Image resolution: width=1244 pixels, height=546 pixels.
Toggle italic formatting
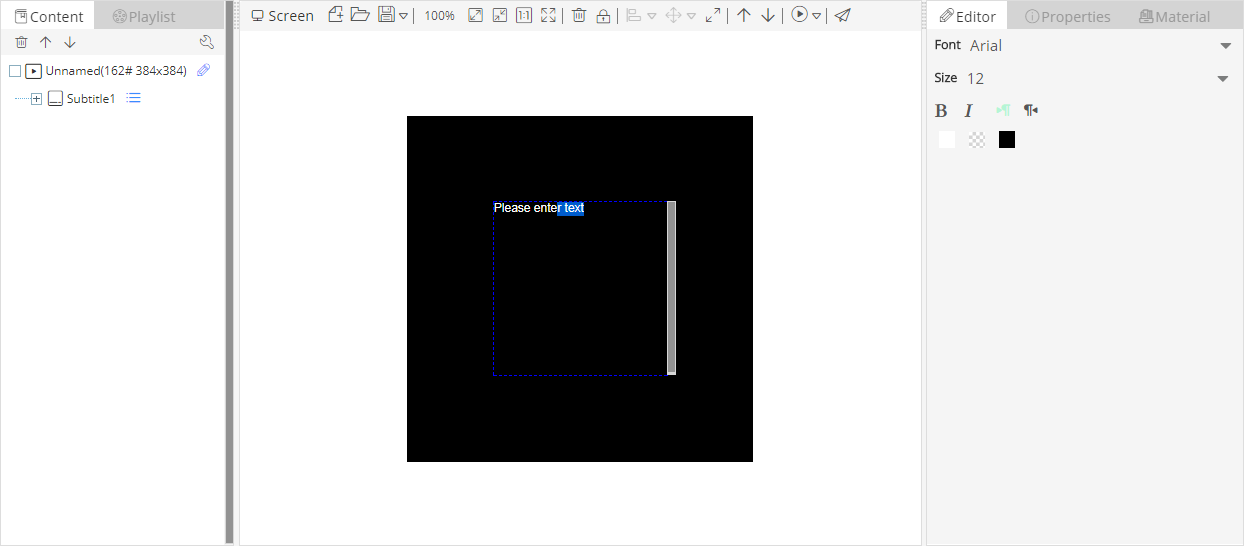(x=968, y=111)
